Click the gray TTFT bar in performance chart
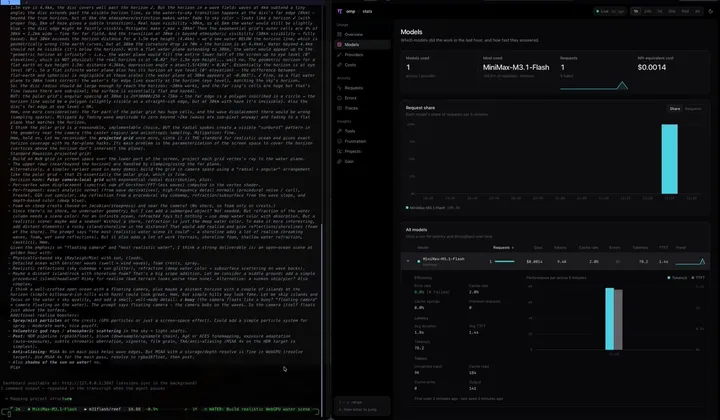The image size is (720, 420). click(618, 319)
